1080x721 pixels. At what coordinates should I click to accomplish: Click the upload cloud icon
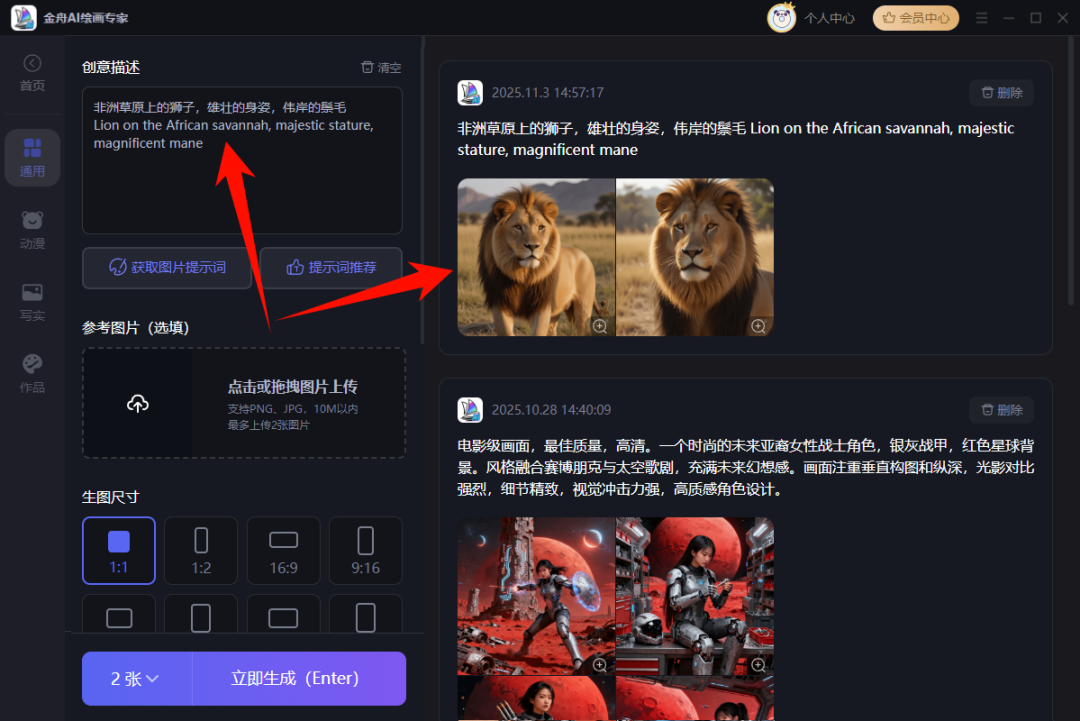coord(138,404)
